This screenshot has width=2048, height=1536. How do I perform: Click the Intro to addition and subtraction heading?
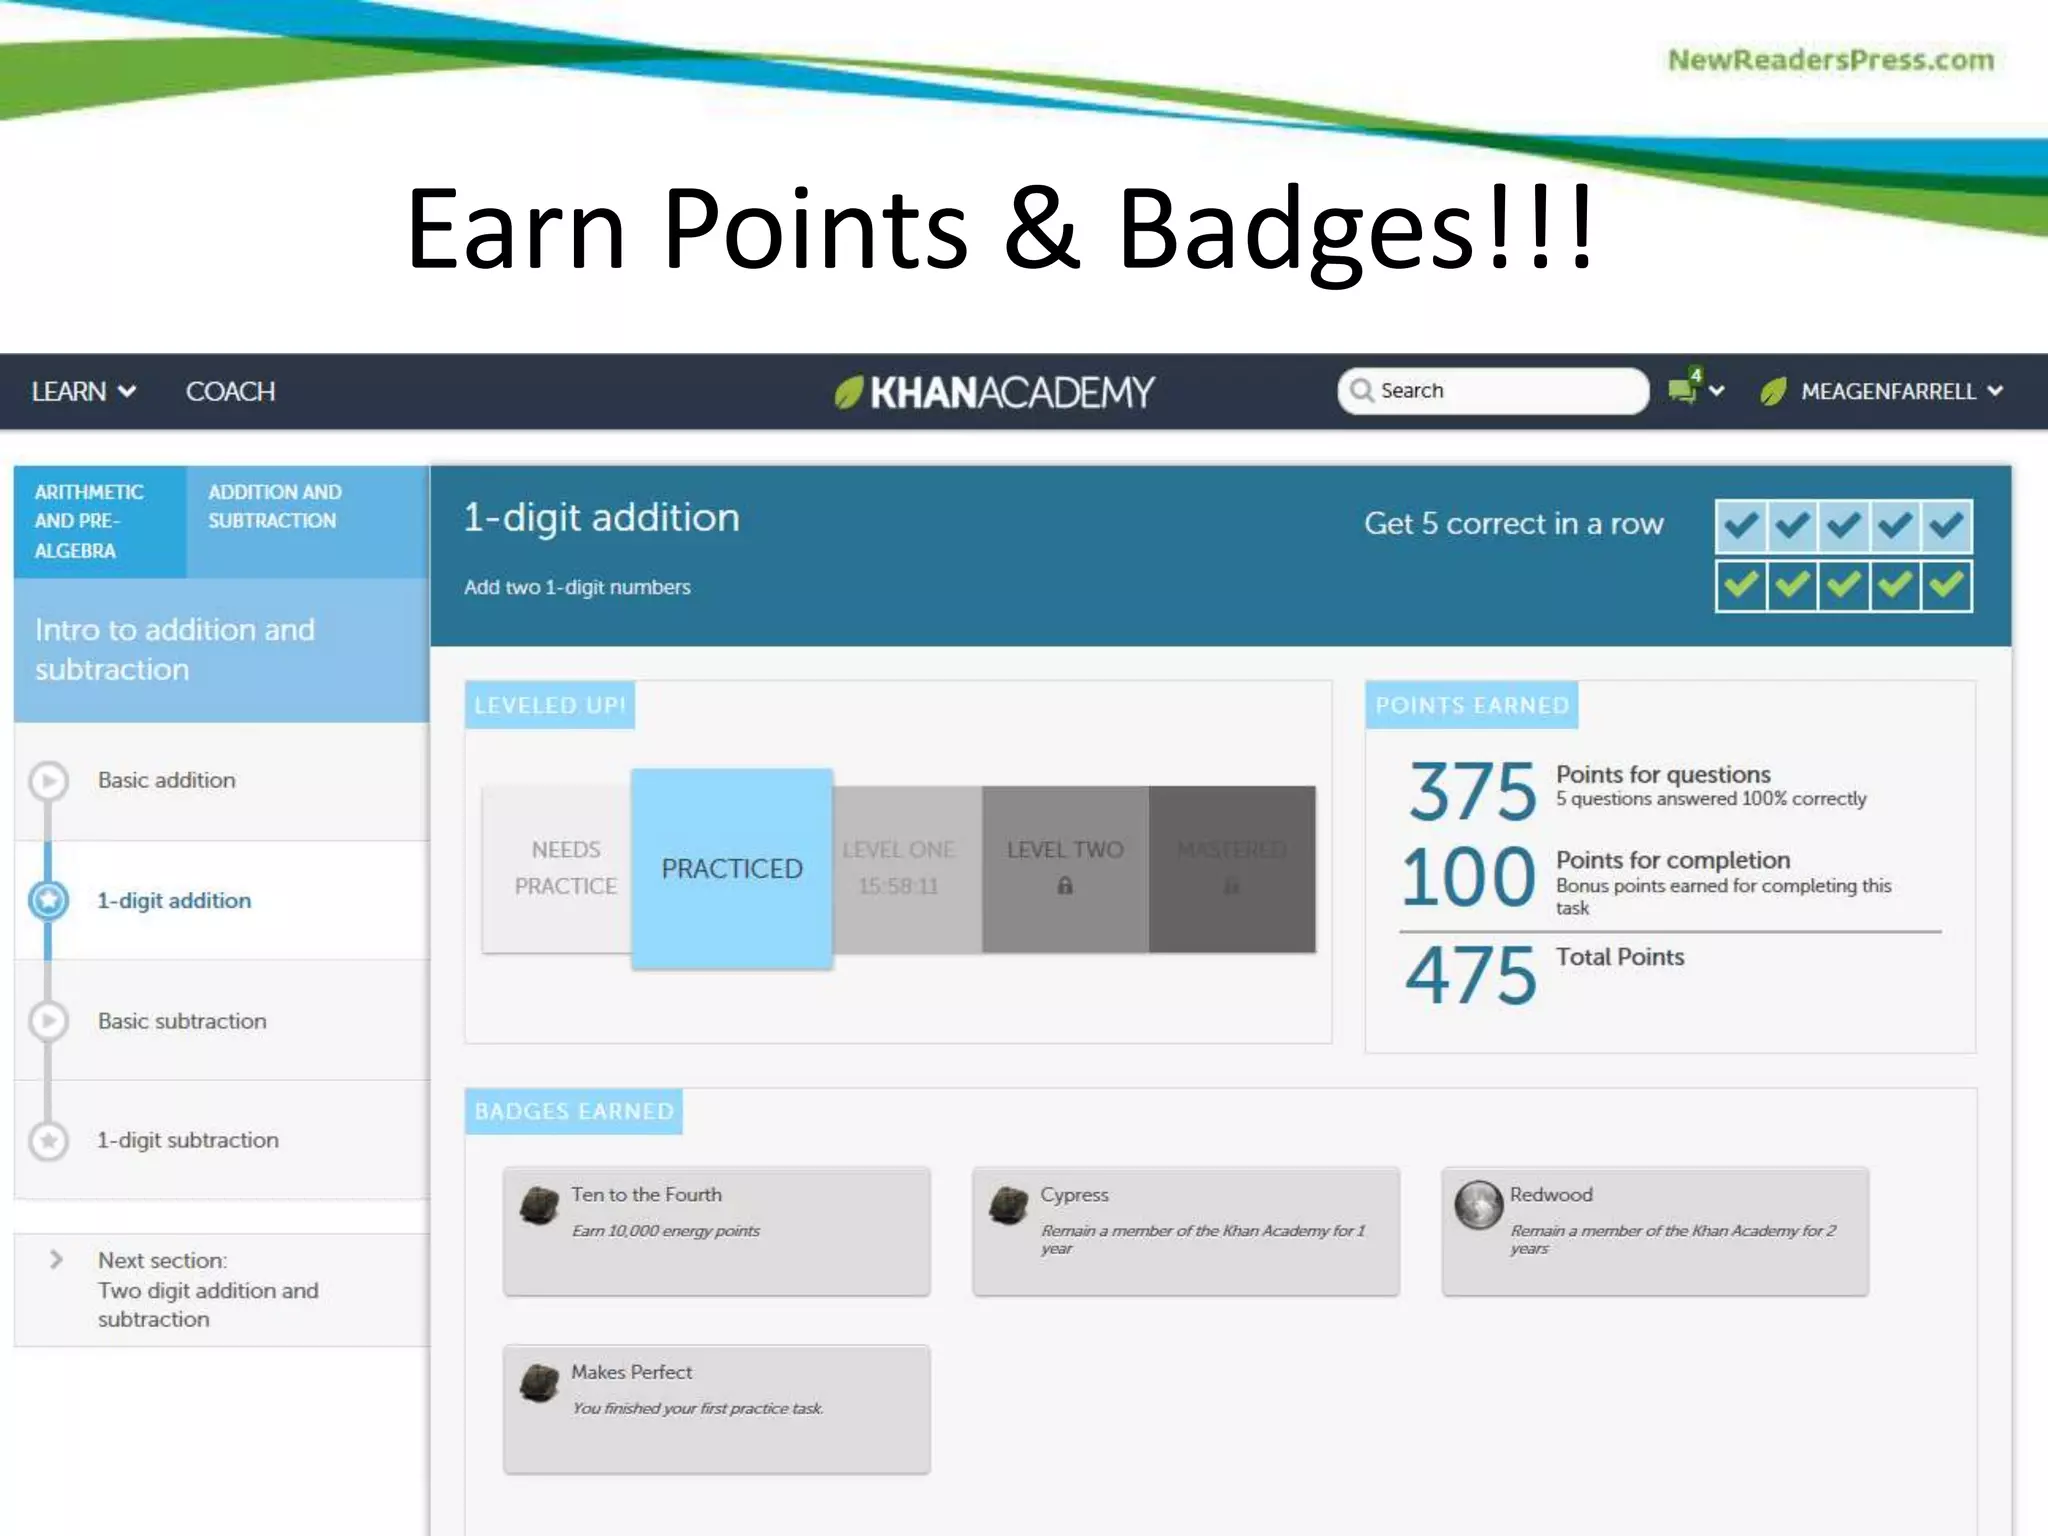click(175, 650)
